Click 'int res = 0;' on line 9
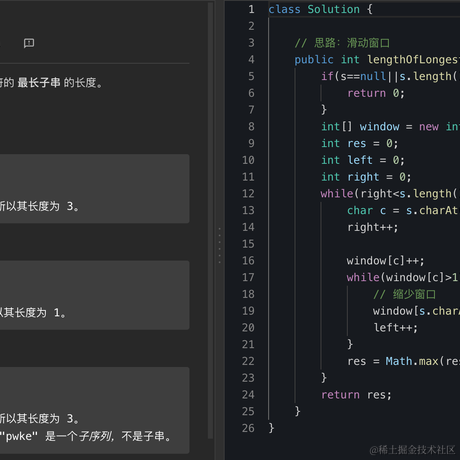The width and height of the screenshot is (460, 460). (359, 143)
